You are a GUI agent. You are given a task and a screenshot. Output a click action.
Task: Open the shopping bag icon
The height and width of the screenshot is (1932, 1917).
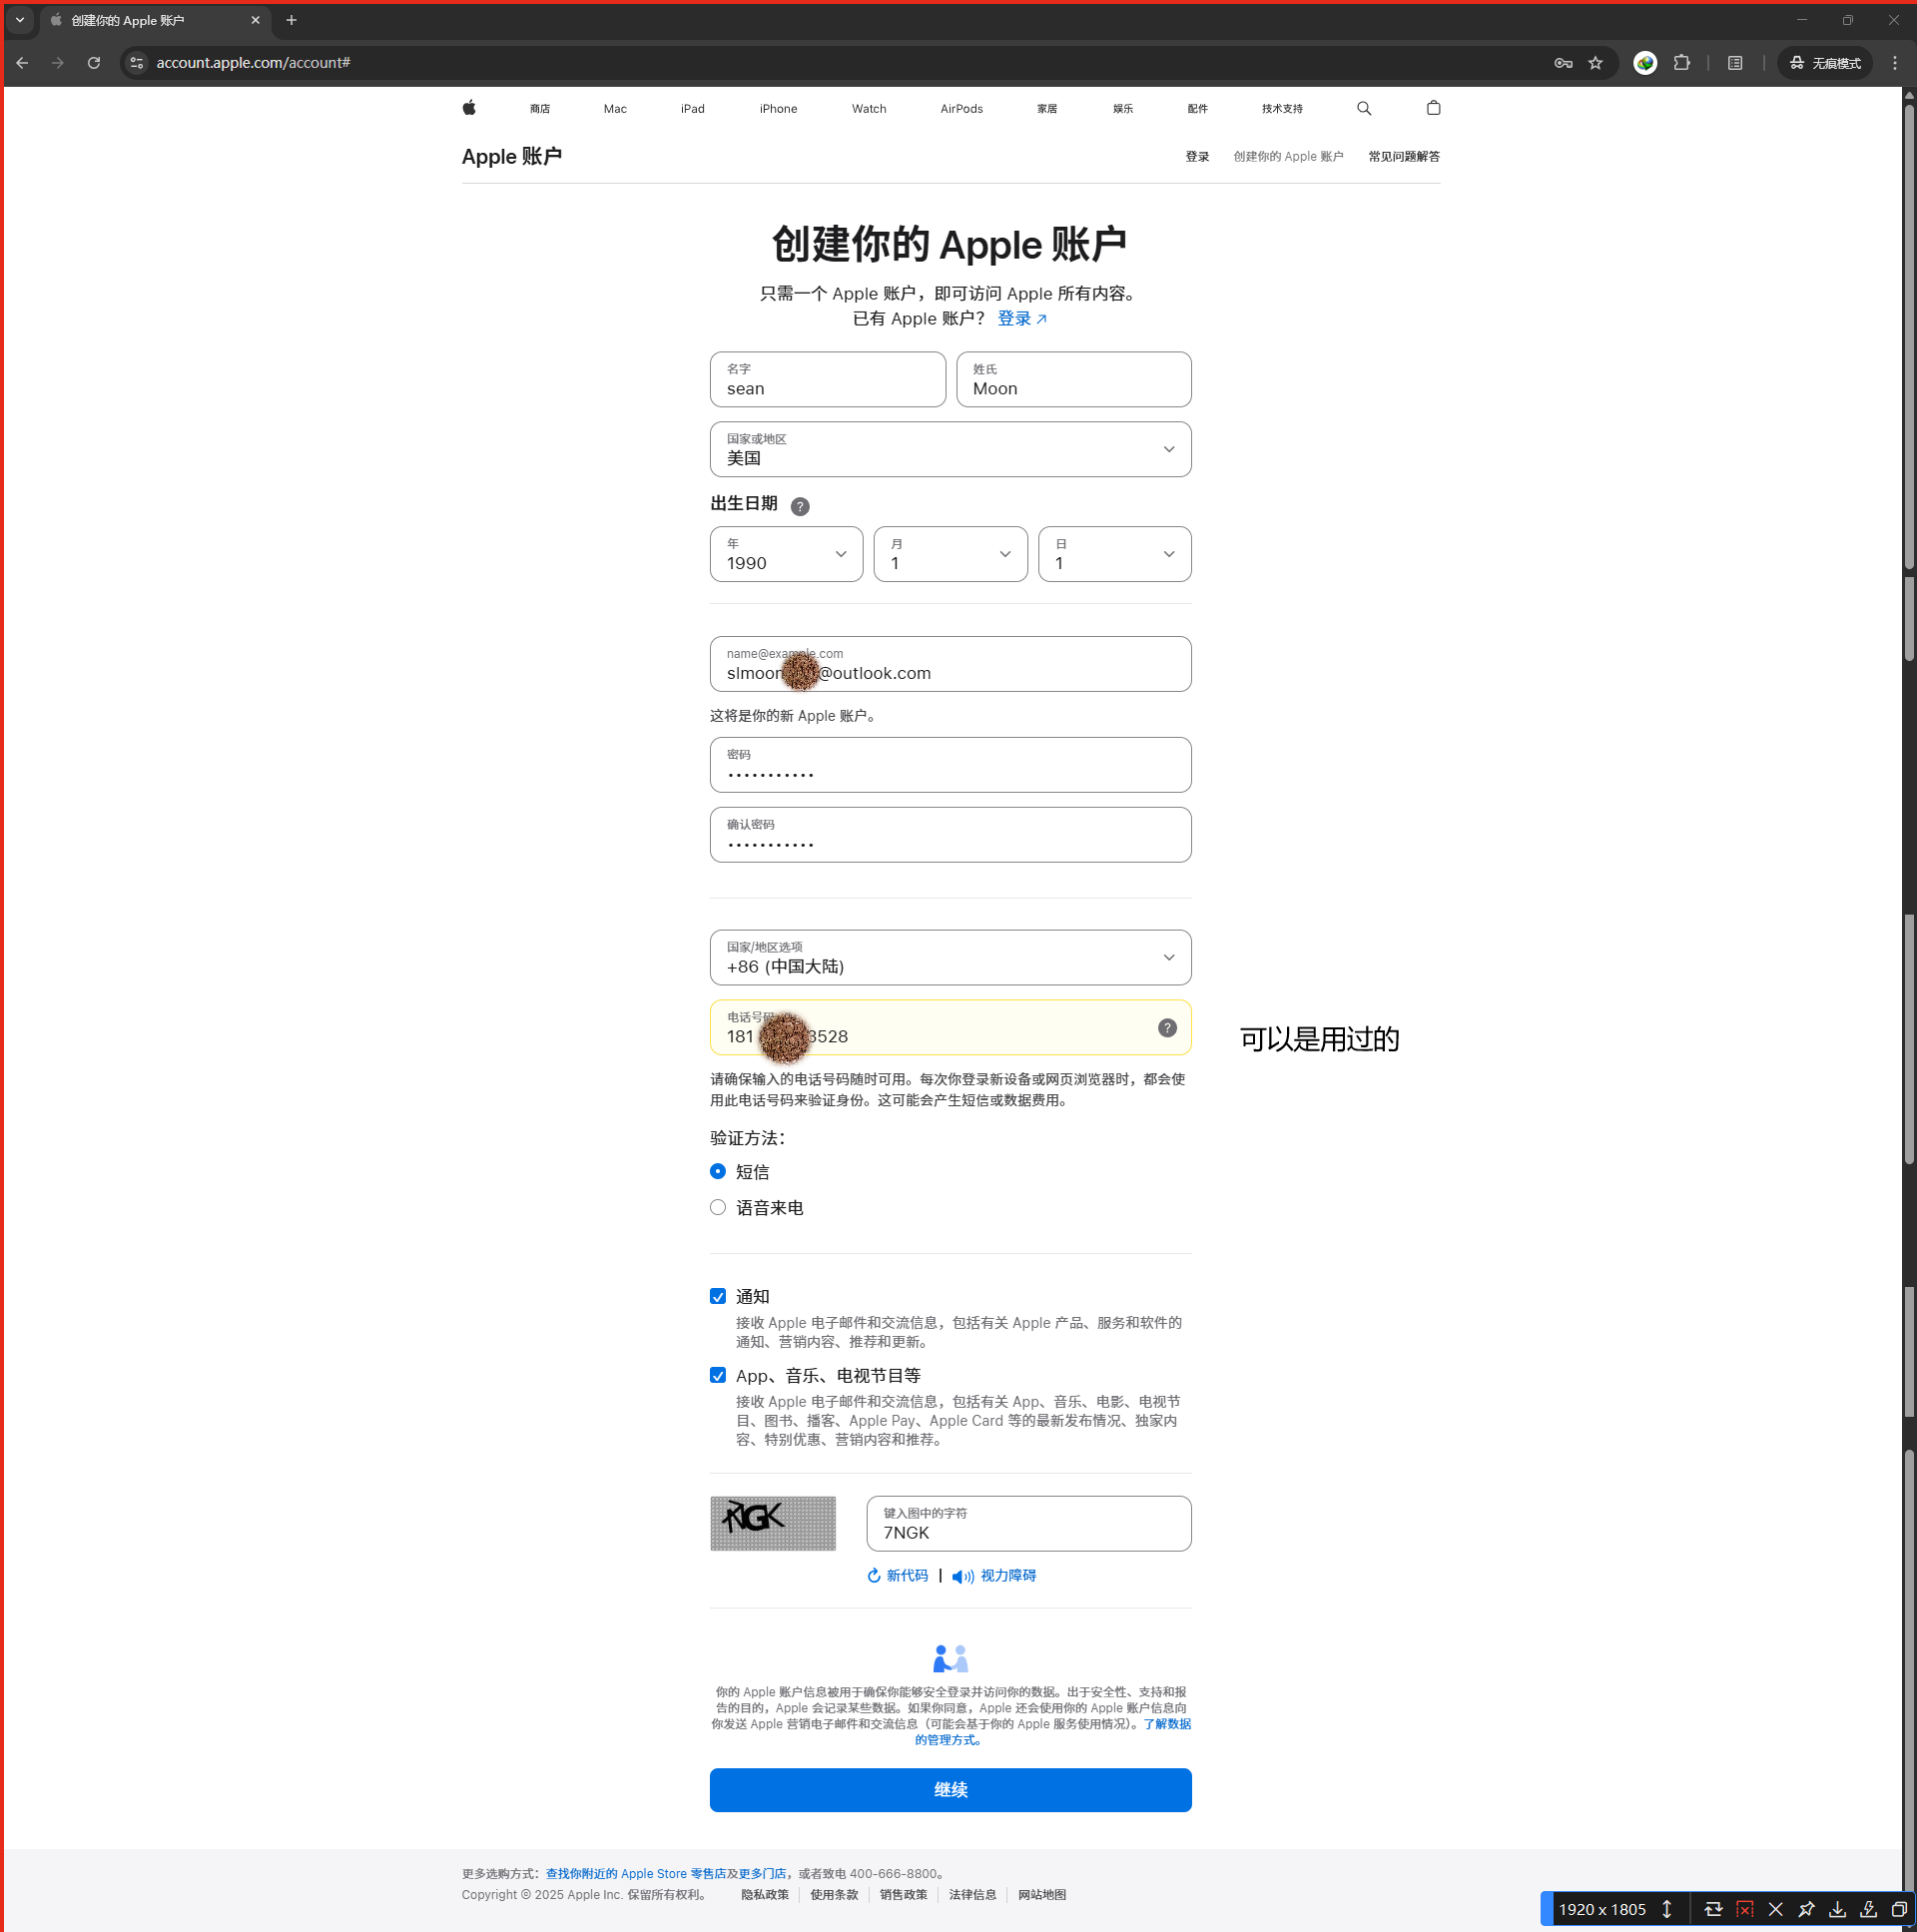tap(1432, 108)
